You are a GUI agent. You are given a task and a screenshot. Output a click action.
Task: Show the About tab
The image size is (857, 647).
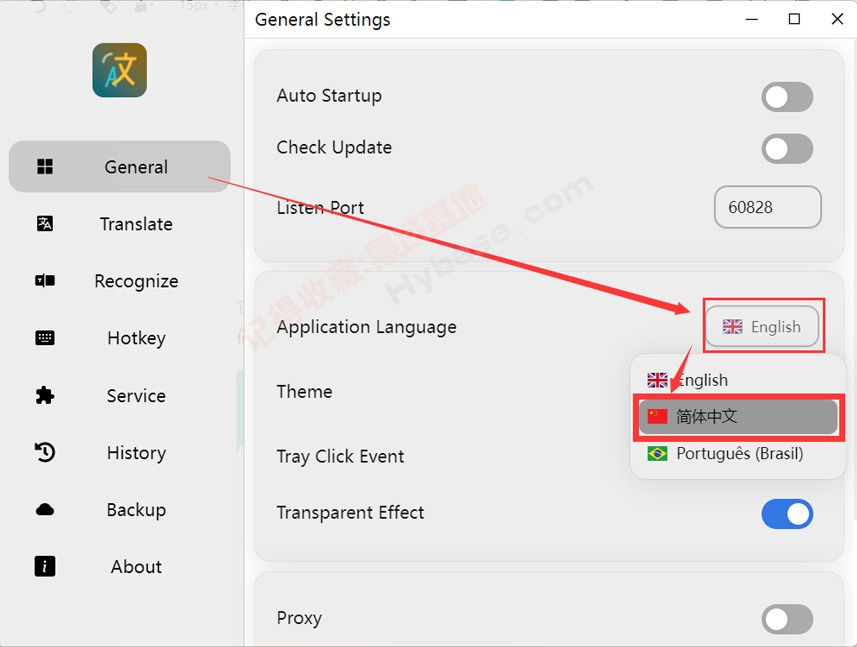120,567
